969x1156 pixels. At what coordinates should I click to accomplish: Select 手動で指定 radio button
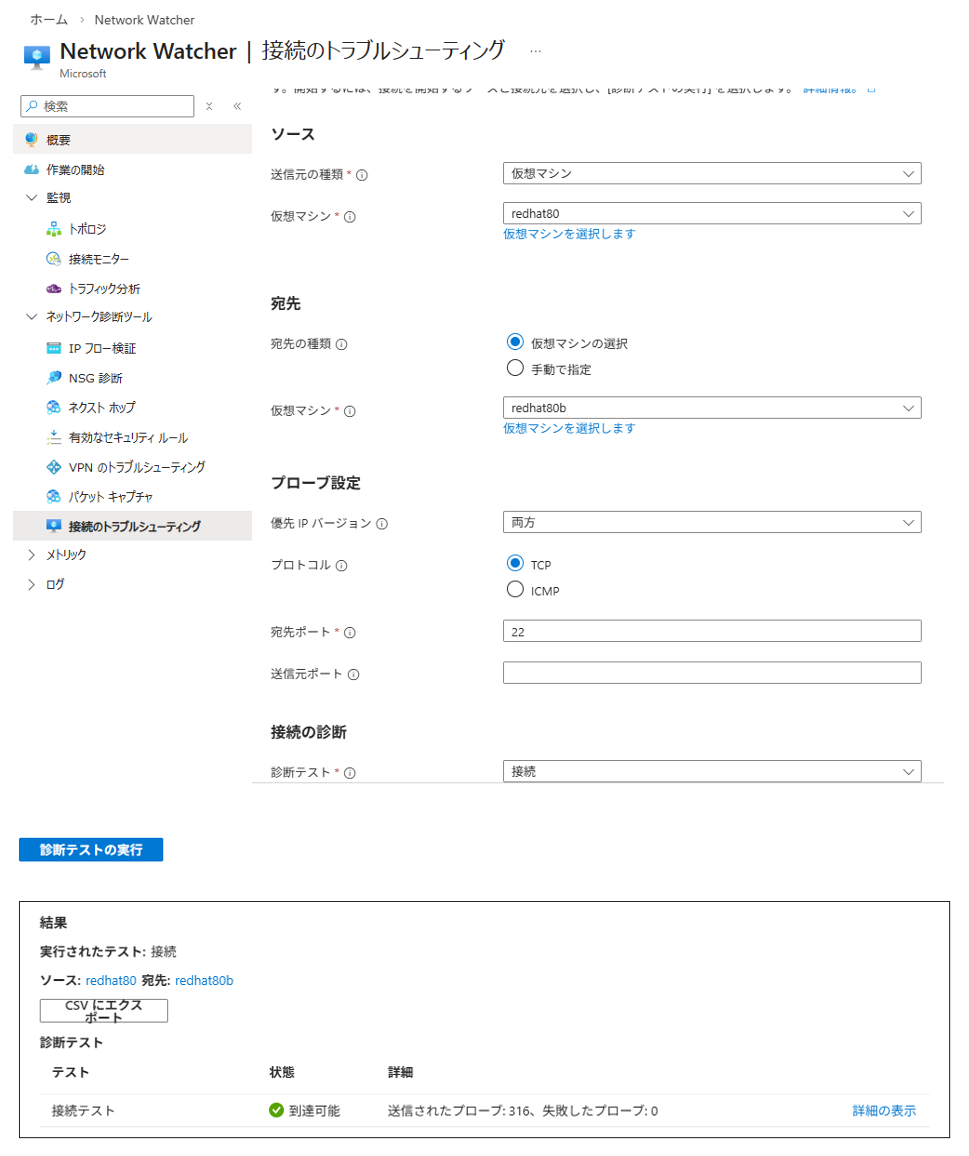click(515, 368)
